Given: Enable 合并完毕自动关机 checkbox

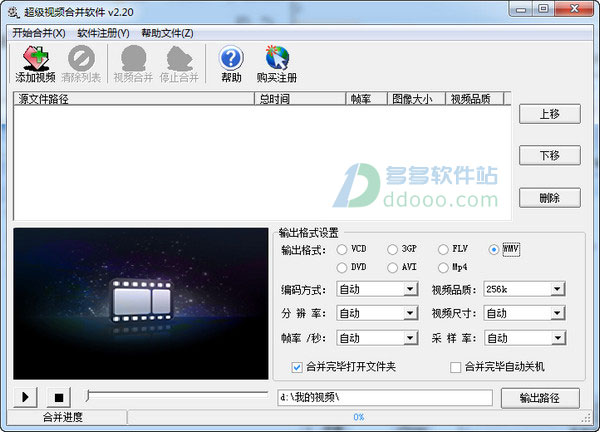Looking at the screenshot, I should click(x=455, y=367).
